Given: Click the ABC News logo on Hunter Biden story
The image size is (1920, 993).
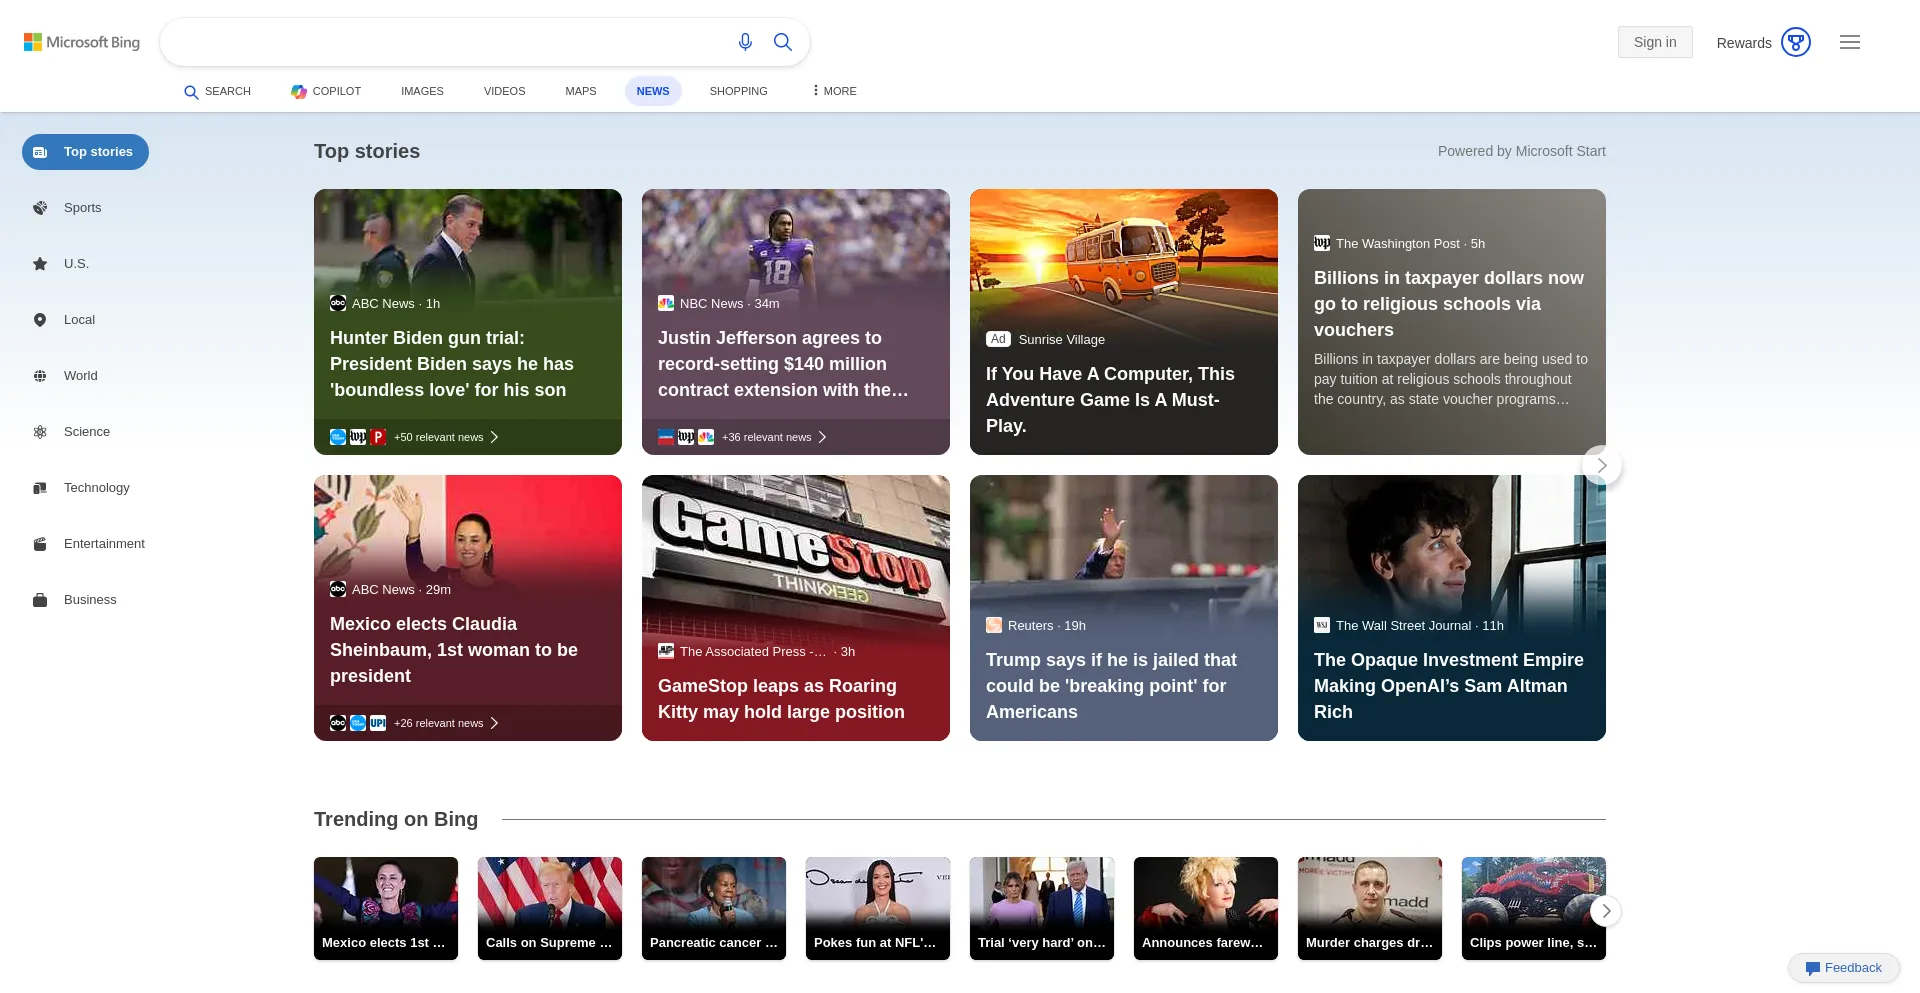Looking at the screenshot, I should click(338, 303).
